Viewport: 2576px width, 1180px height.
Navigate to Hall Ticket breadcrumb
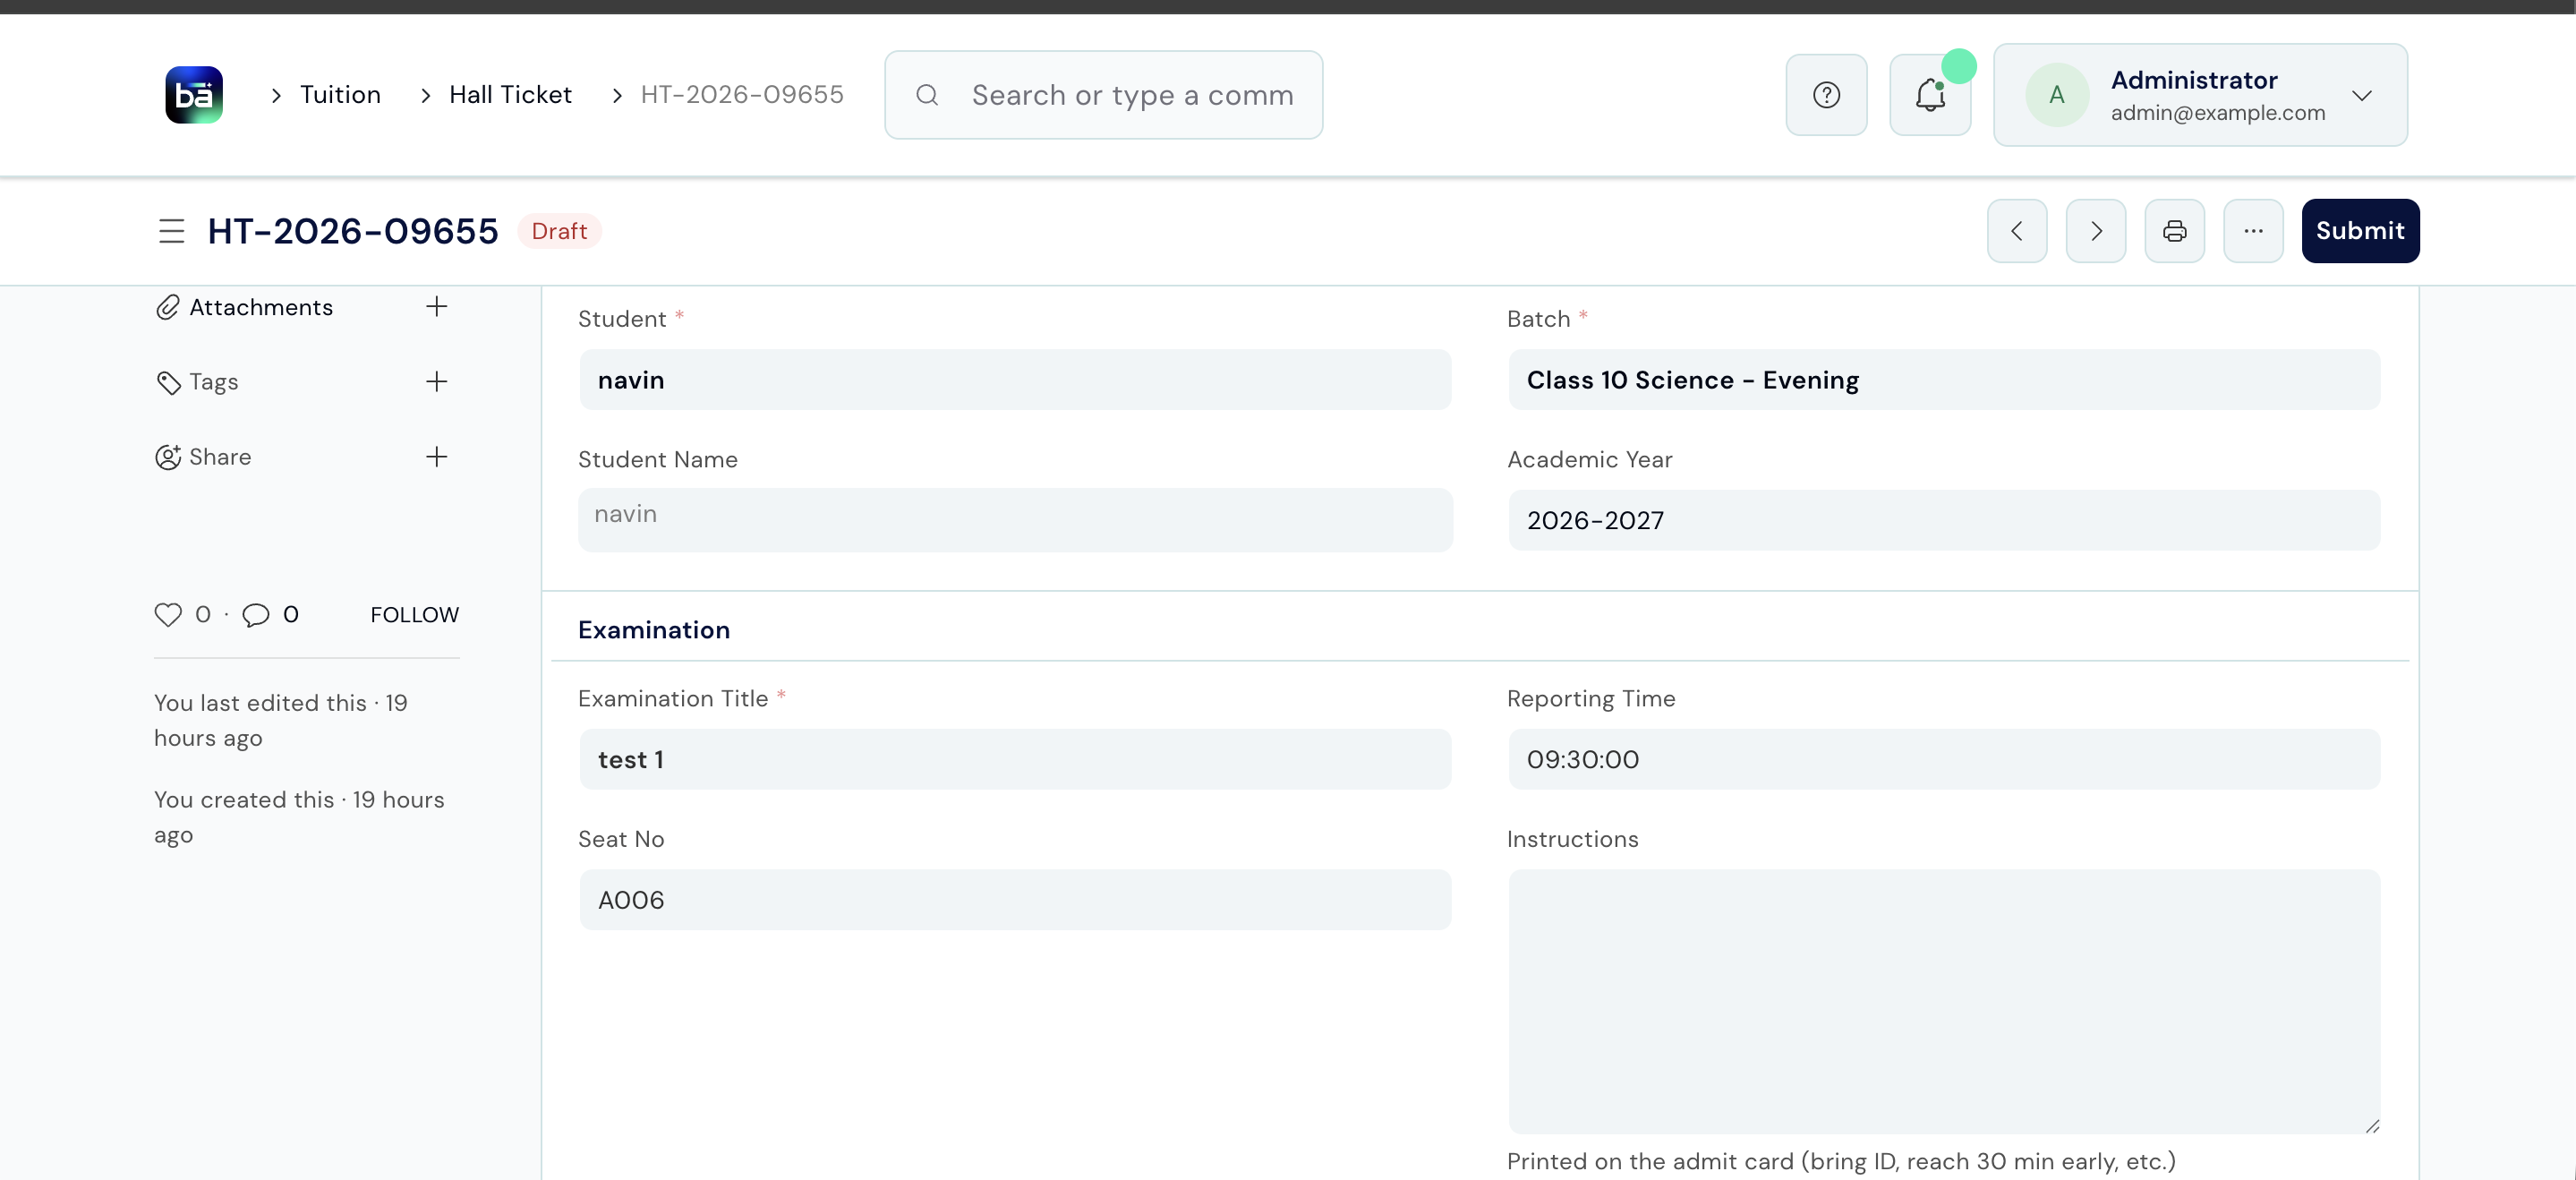(x=510, y=95)
